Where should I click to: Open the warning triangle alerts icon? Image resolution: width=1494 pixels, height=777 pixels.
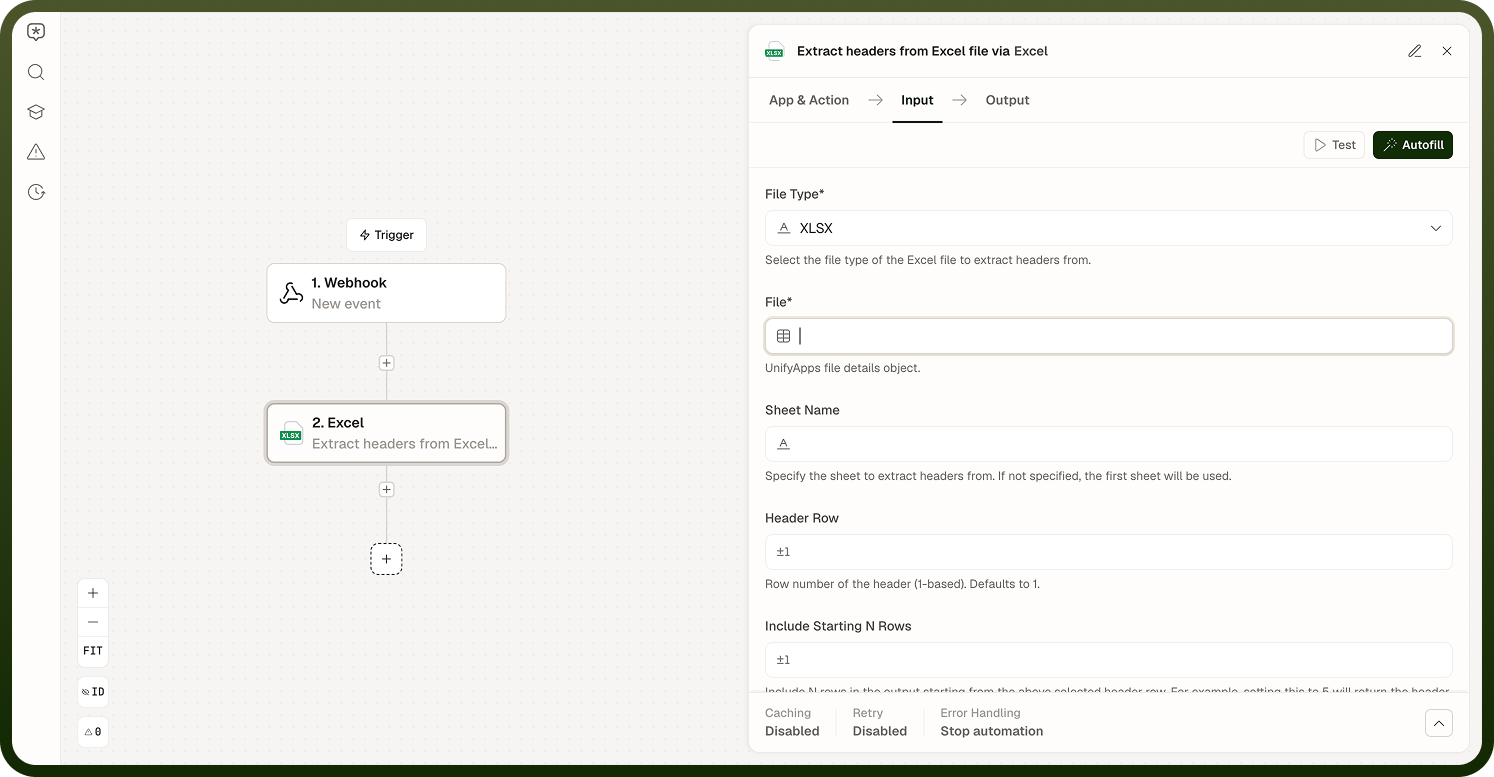tap(36, 152)
